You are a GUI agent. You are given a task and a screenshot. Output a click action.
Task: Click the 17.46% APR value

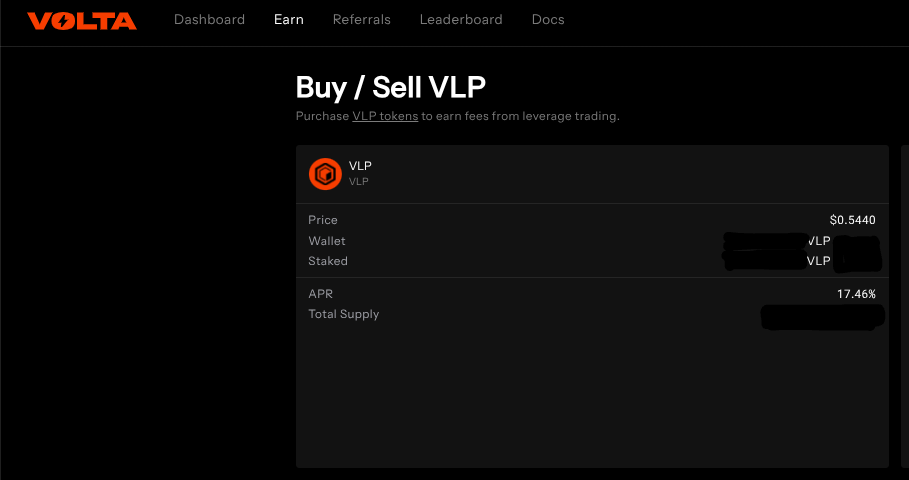tap(856, 294)
